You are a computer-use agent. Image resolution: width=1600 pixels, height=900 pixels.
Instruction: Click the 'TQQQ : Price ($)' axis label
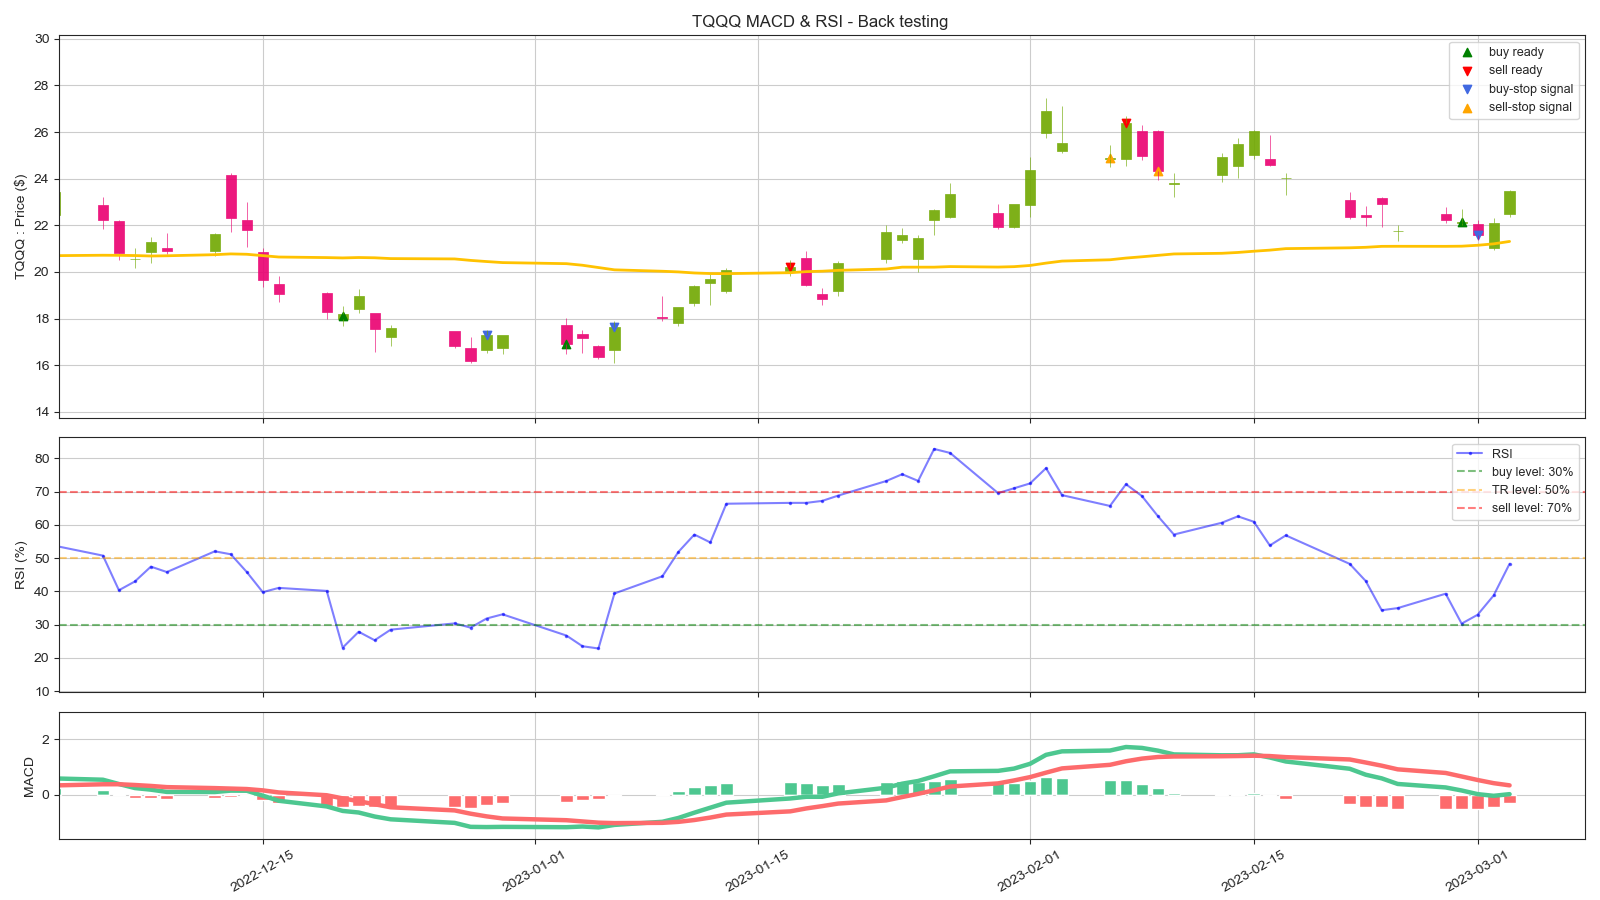point(20,226)
